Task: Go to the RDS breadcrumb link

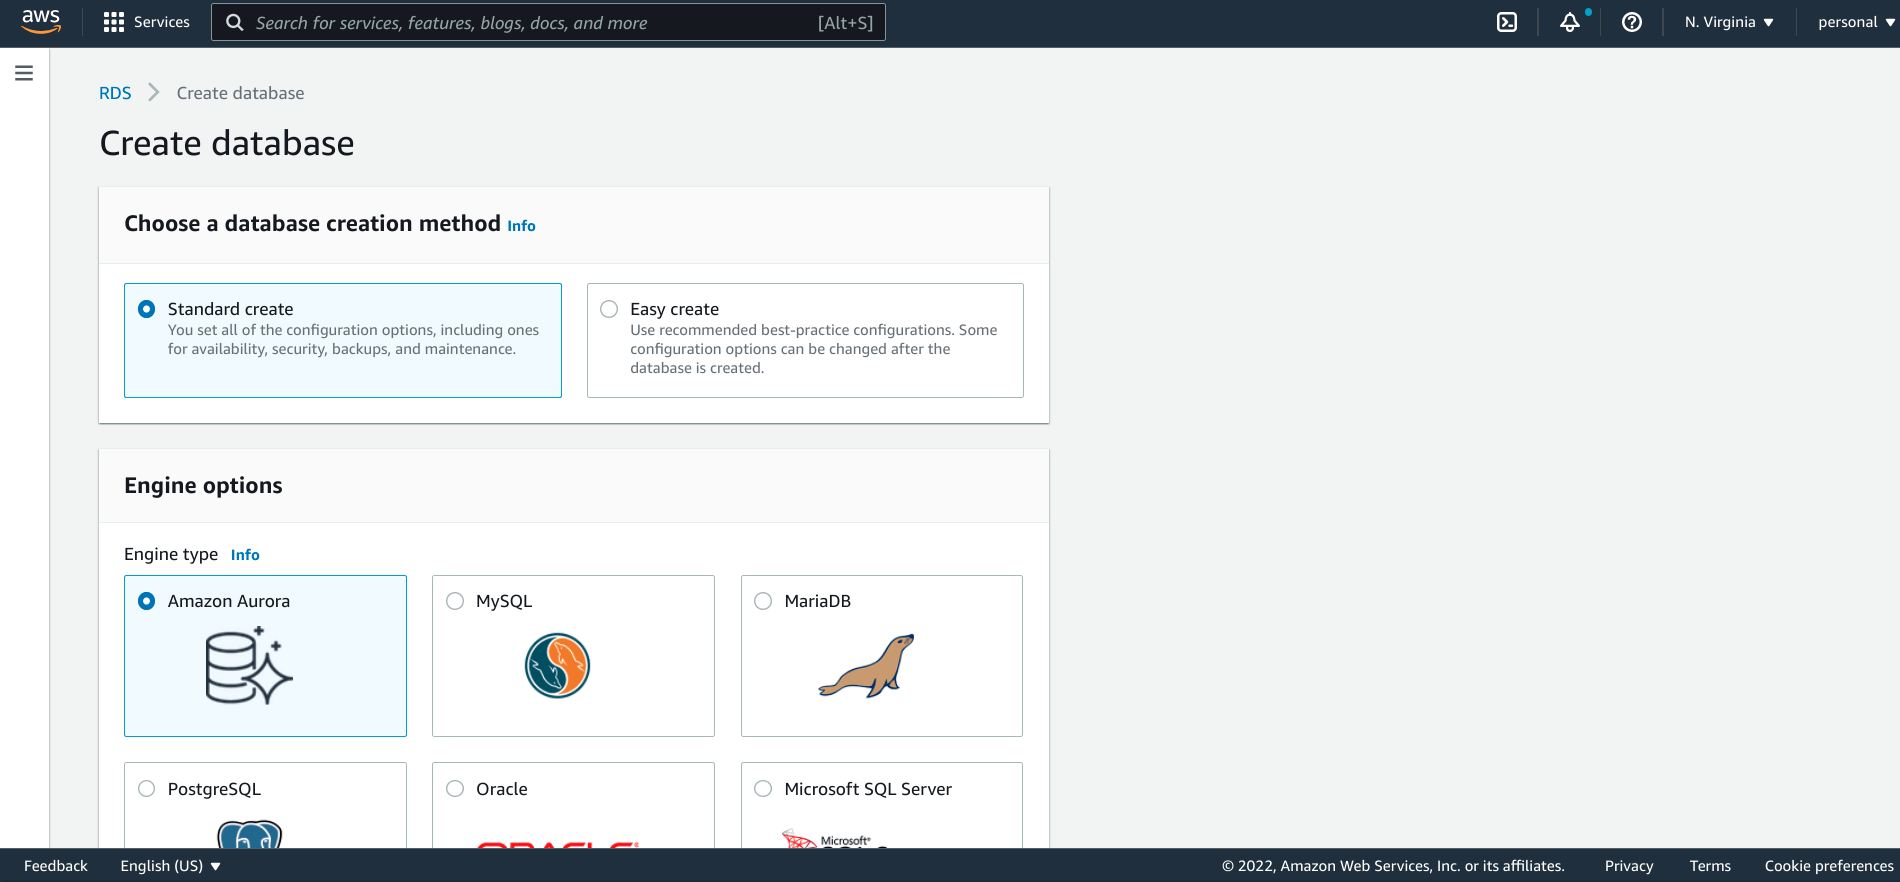Action: click(x=115, y=93)
